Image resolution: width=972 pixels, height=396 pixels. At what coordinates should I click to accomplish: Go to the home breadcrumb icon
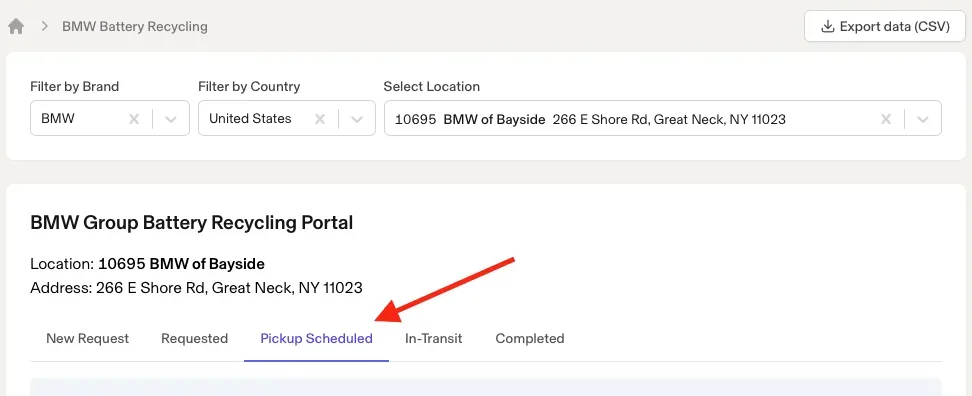[16, 27]
